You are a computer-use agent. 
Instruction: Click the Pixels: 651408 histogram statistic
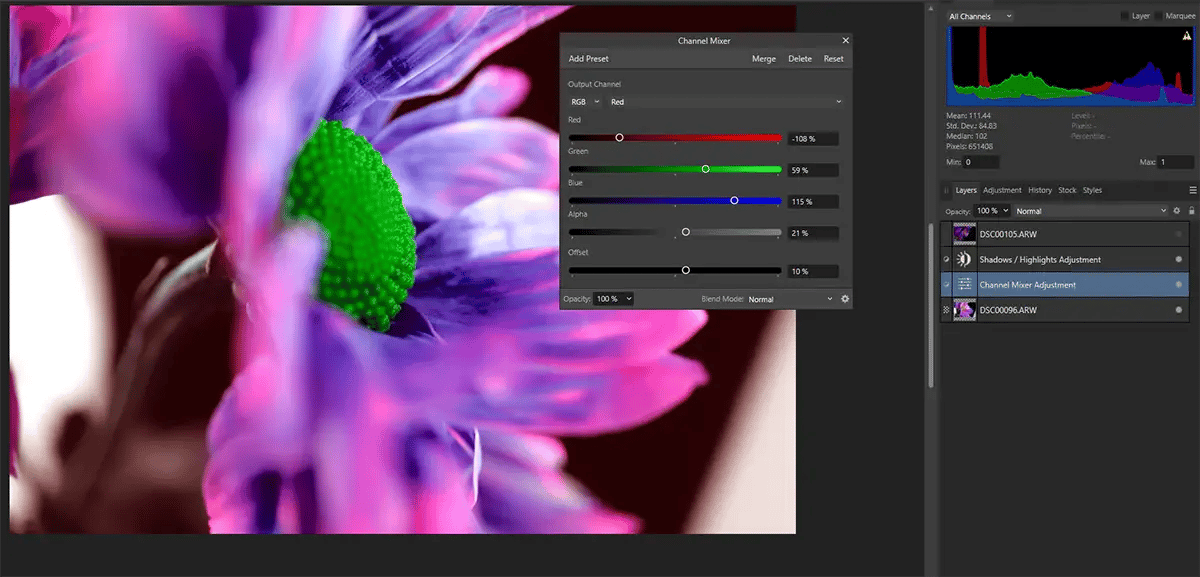click(972, 146)
